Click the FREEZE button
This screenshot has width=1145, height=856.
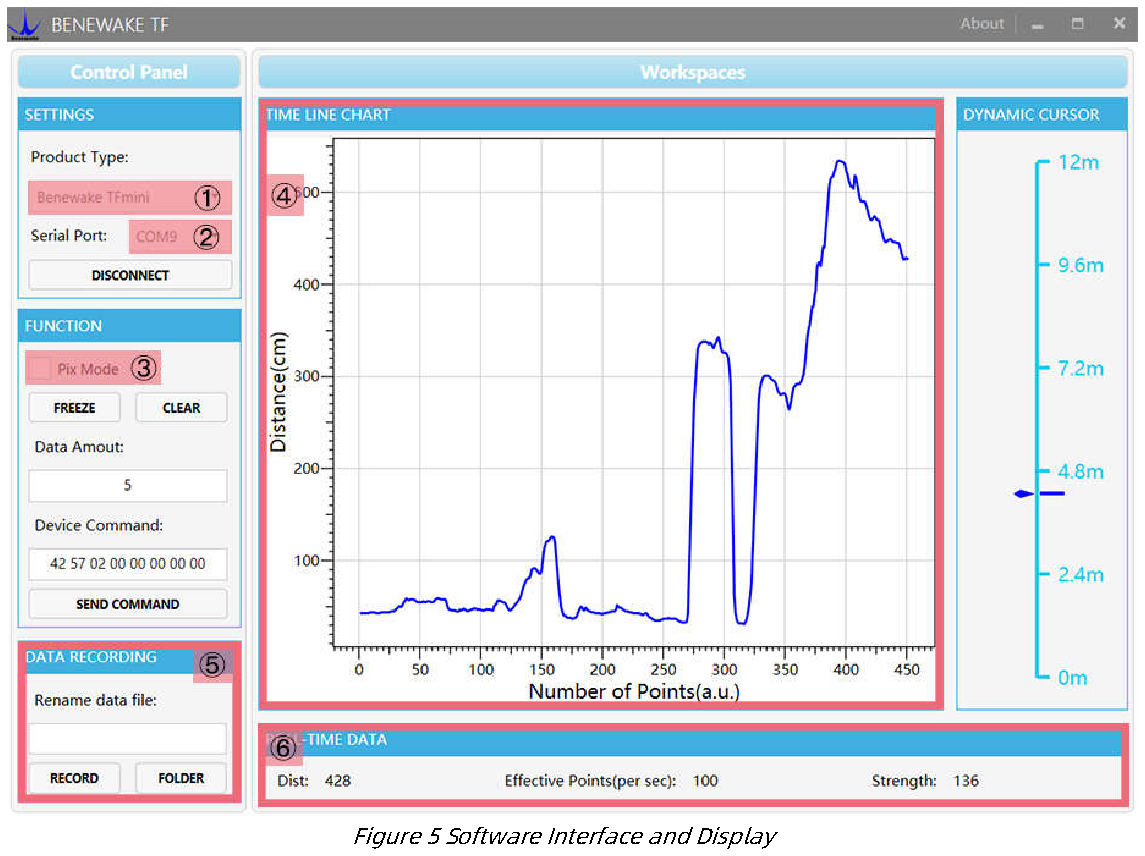pos(74,408)
